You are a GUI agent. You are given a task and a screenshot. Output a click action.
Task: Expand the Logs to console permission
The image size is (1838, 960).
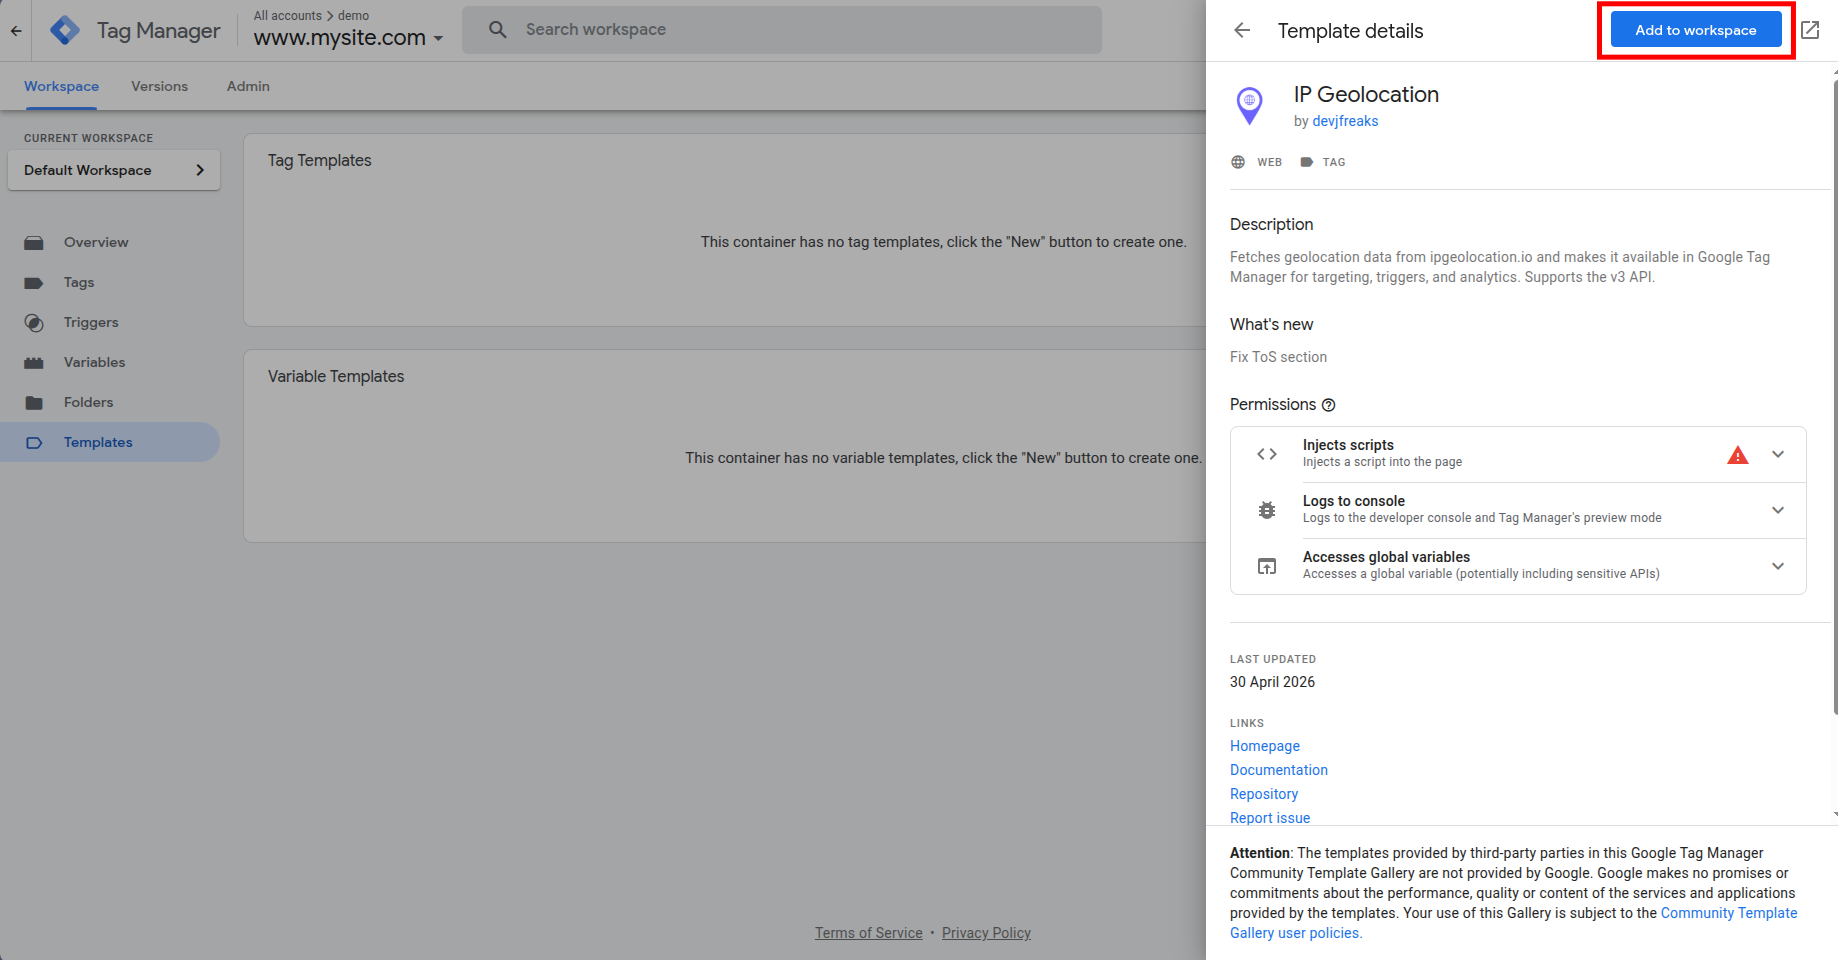click(x=1778, y=510)
